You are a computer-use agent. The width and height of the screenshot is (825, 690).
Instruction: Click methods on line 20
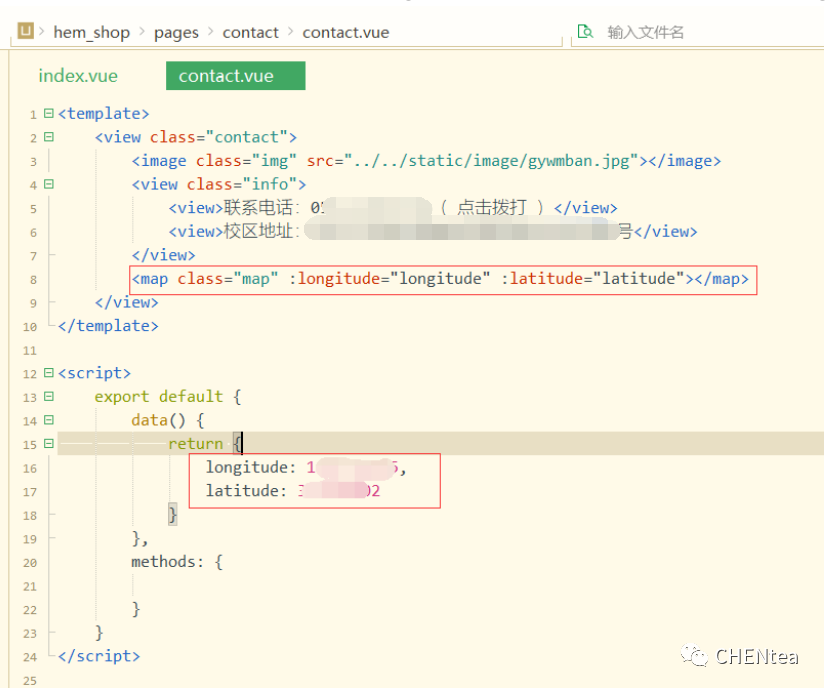coord(166,562)
